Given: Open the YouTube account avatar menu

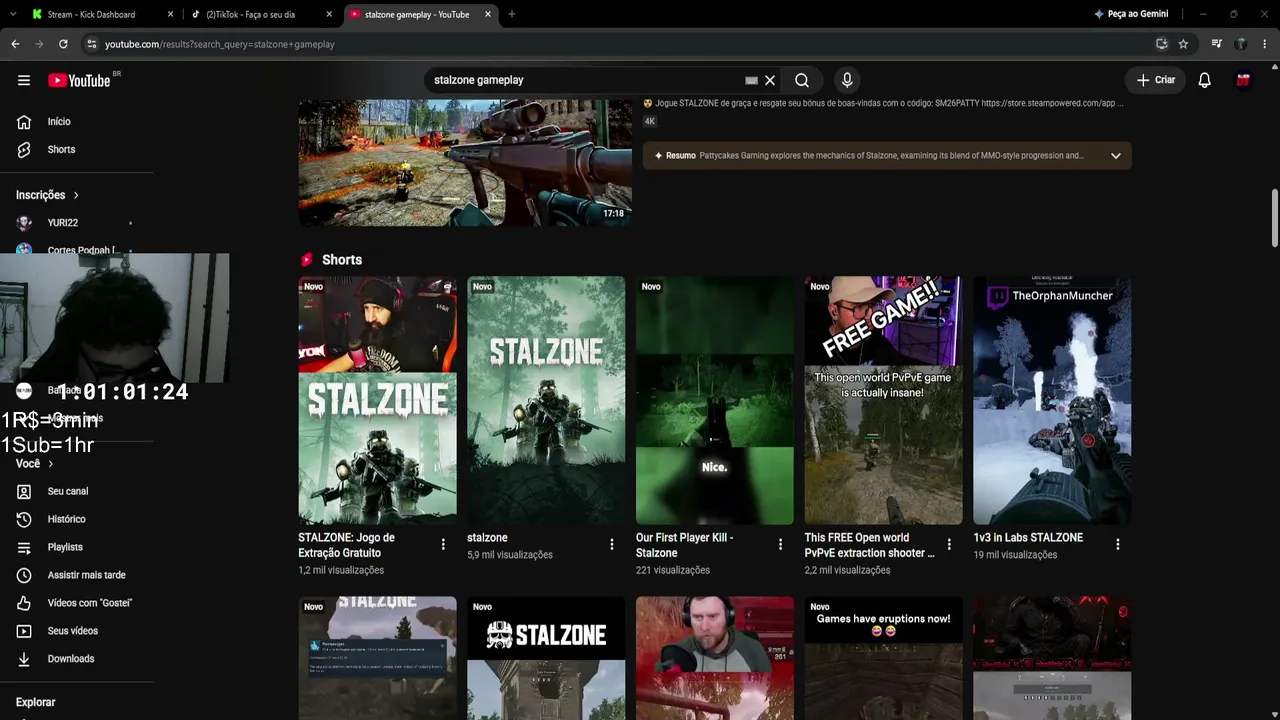Looking at the screenshot, I should pos(1243,80).
